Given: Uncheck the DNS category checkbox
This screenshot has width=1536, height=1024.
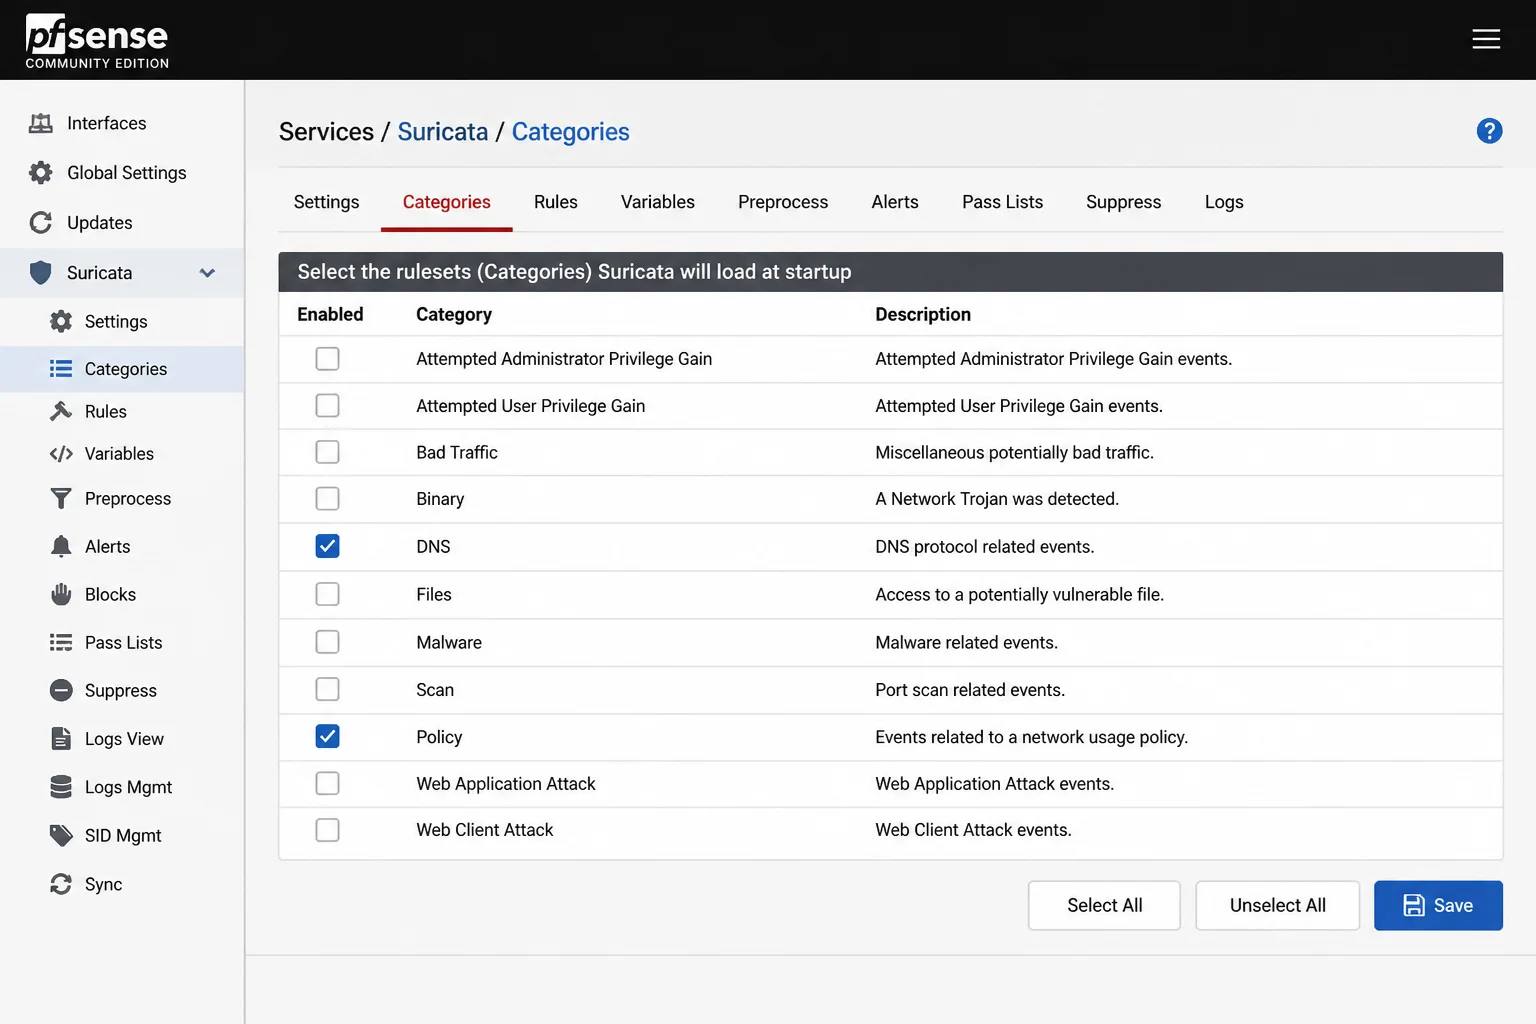Looking at the screenshot, I should 327,546.
